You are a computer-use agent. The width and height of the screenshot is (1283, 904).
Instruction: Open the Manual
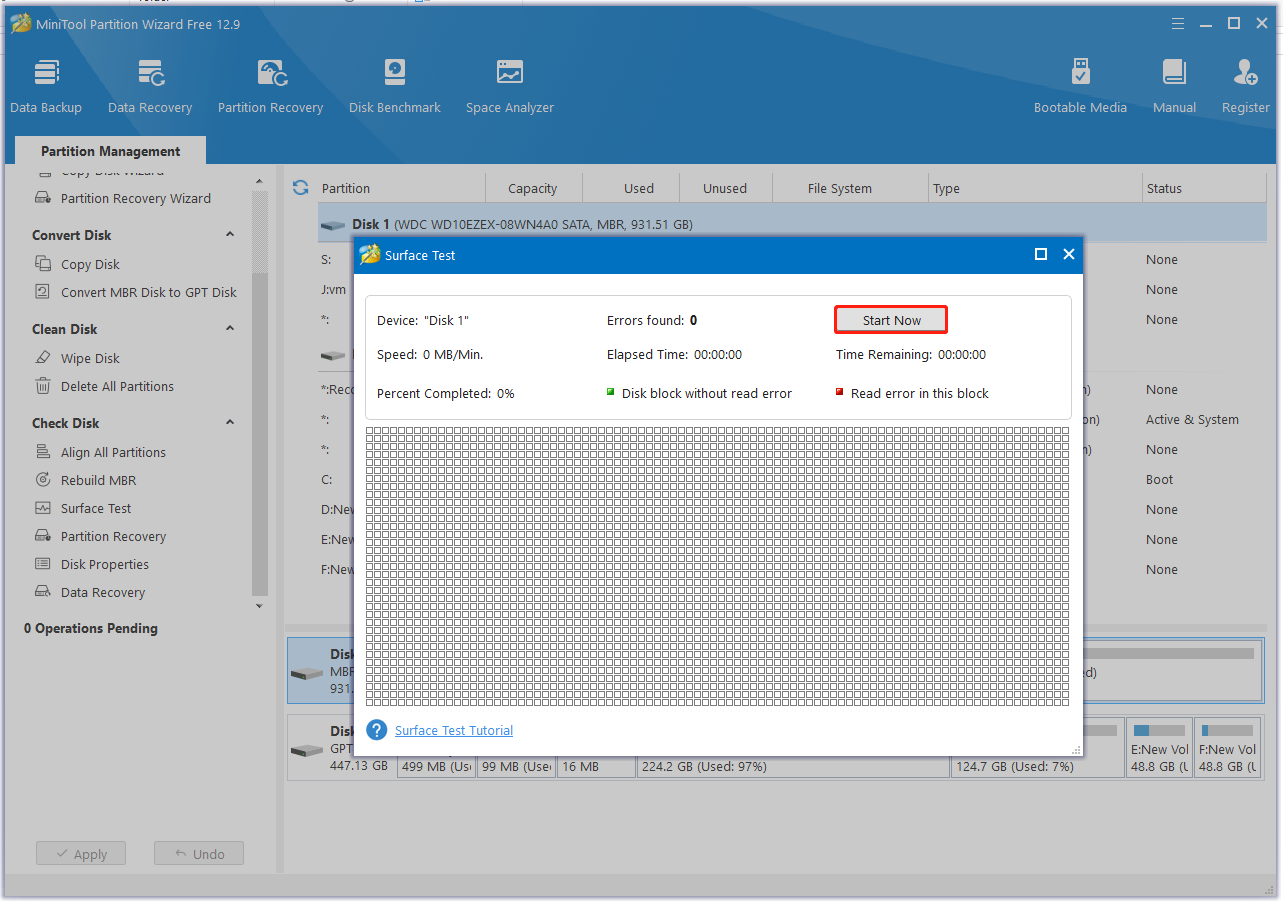pyautogui.click(x=1174, y=86)
